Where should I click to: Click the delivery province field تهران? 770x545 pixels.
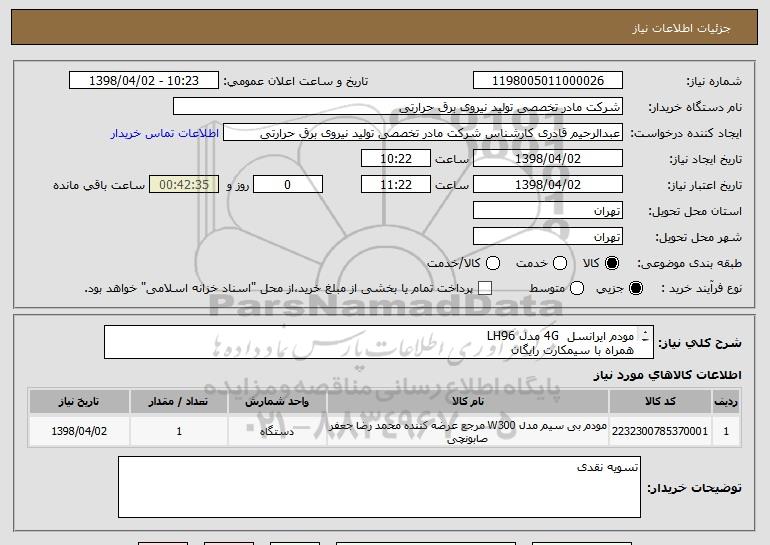pyautogui.click(x=548, y=211)
